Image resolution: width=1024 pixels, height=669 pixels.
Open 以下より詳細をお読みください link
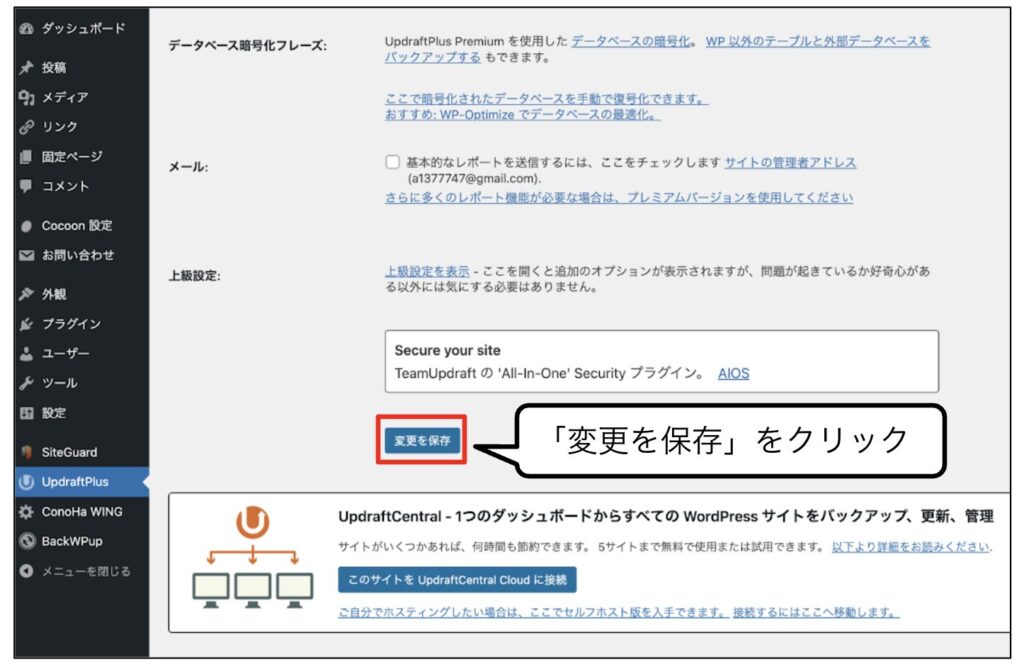910,547
